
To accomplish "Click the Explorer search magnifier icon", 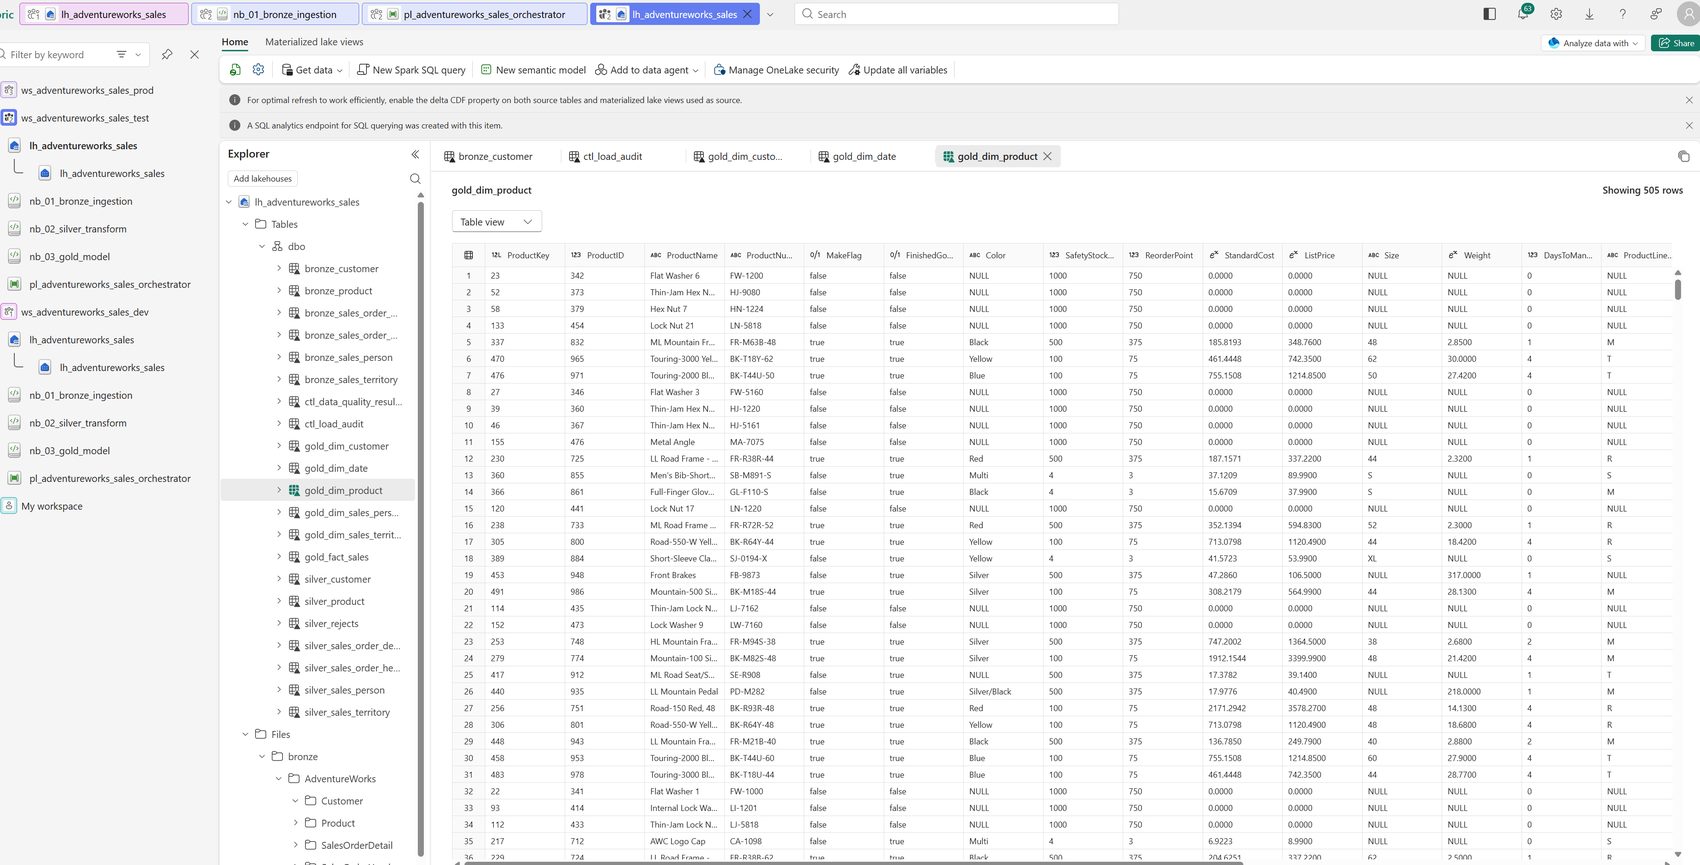I will coord(415,179).
